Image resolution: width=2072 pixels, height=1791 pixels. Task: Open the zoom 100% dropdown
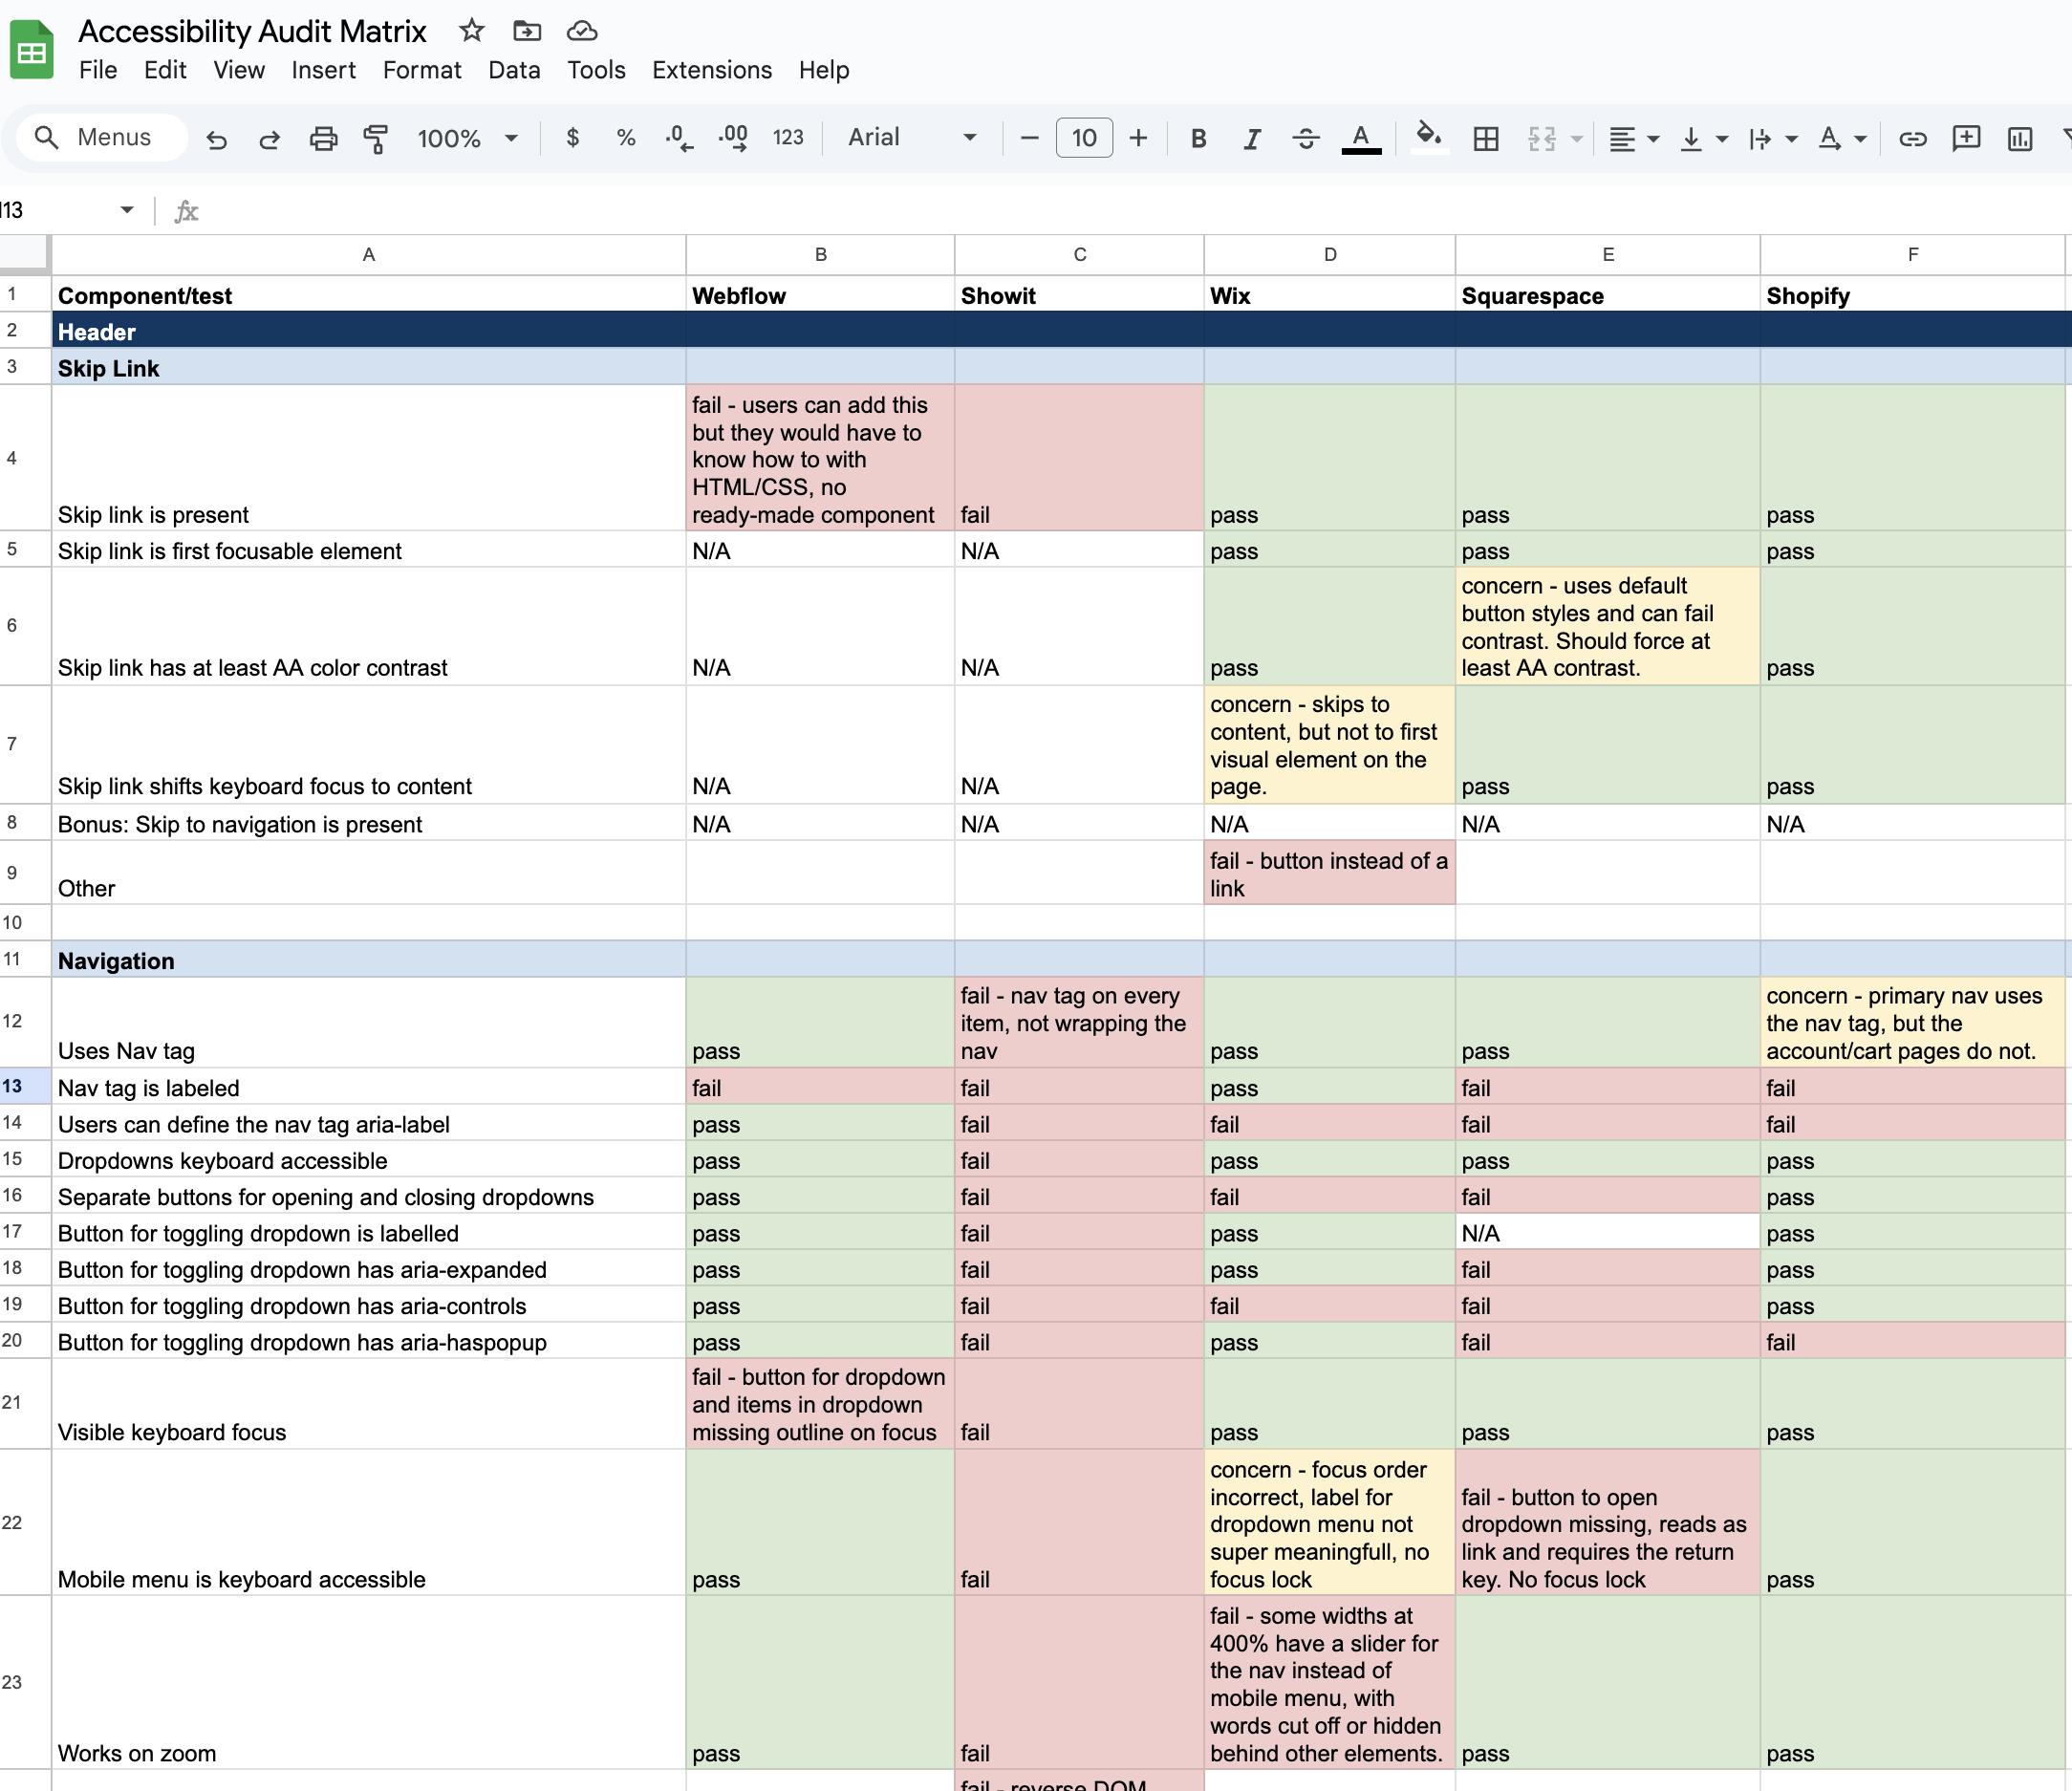467,138
